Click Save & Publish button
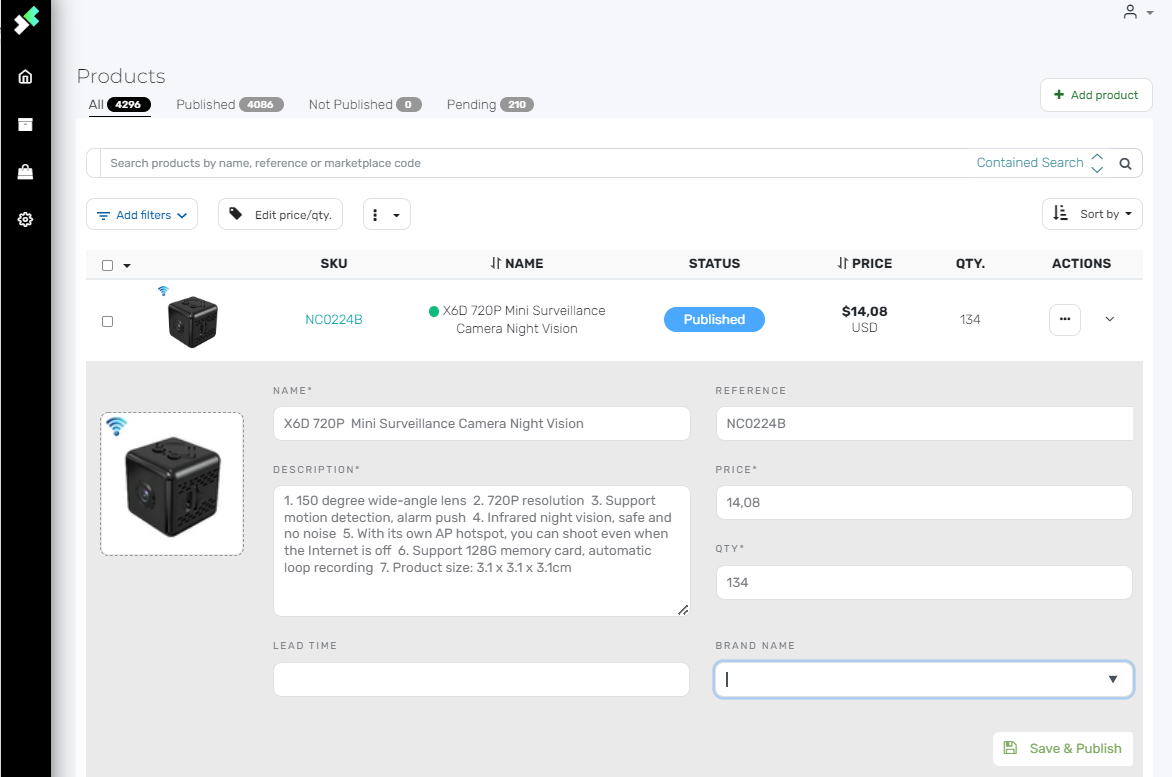1172x777 pixels. (1063, 748)
